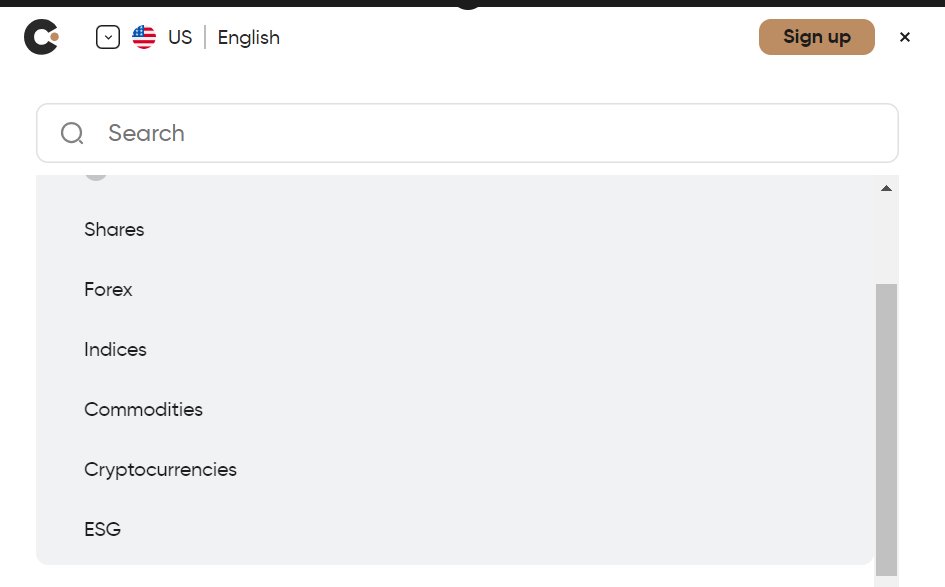
Task: Close the menu with the X icon
Action: (x=905, y=38)
